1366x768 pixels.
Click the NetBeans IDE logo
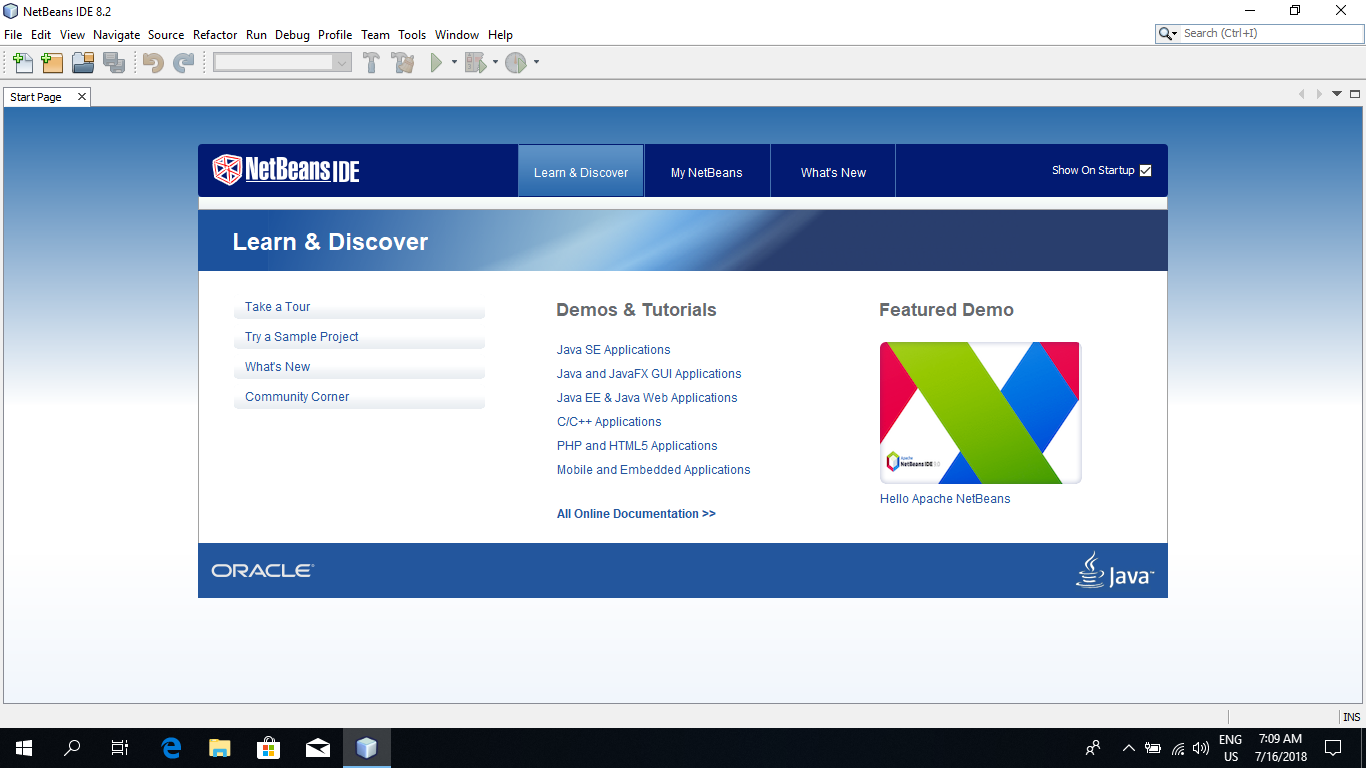tap(286, 170)
